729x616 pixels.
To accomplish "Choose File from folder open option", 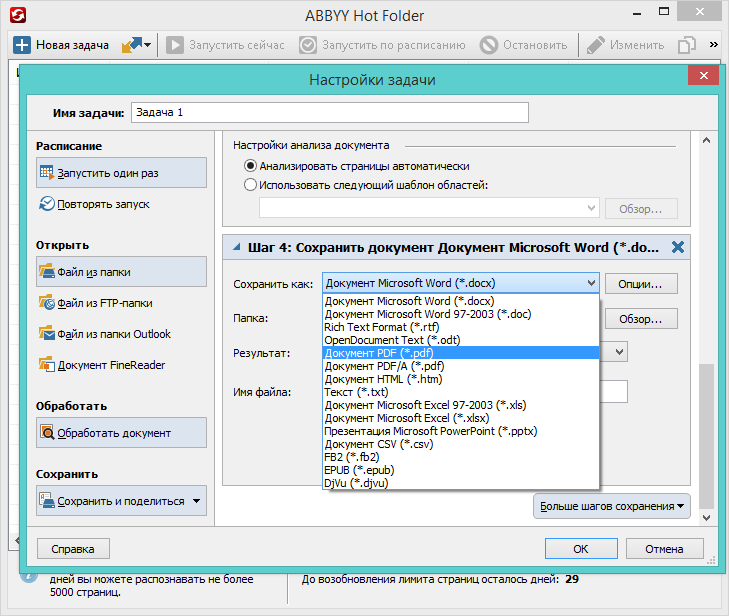I will tap(121, 272).
